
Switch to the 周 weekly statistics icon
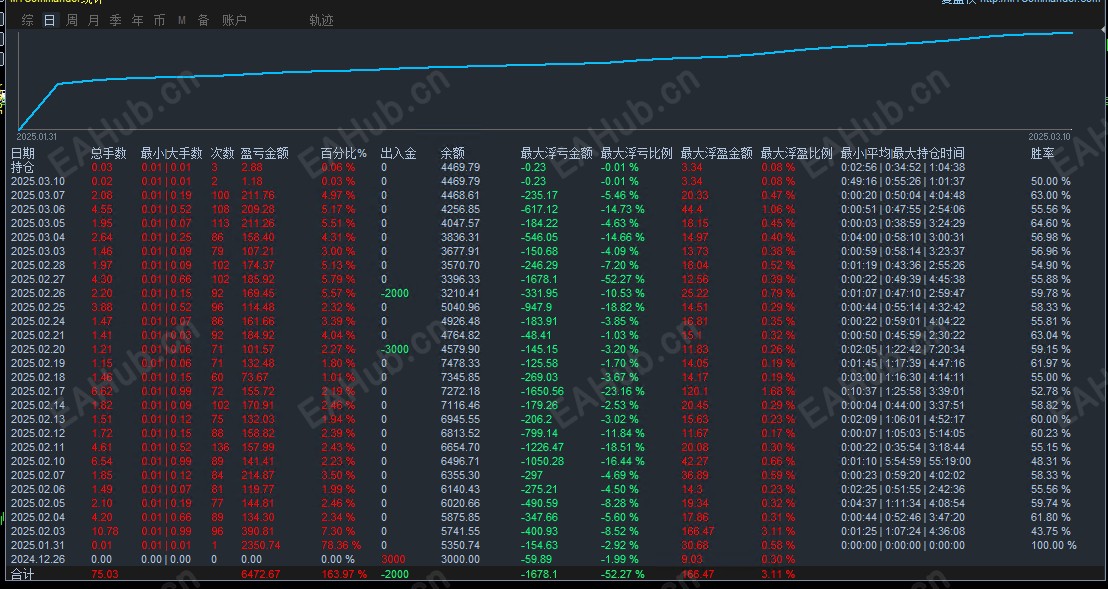point(69,19)
